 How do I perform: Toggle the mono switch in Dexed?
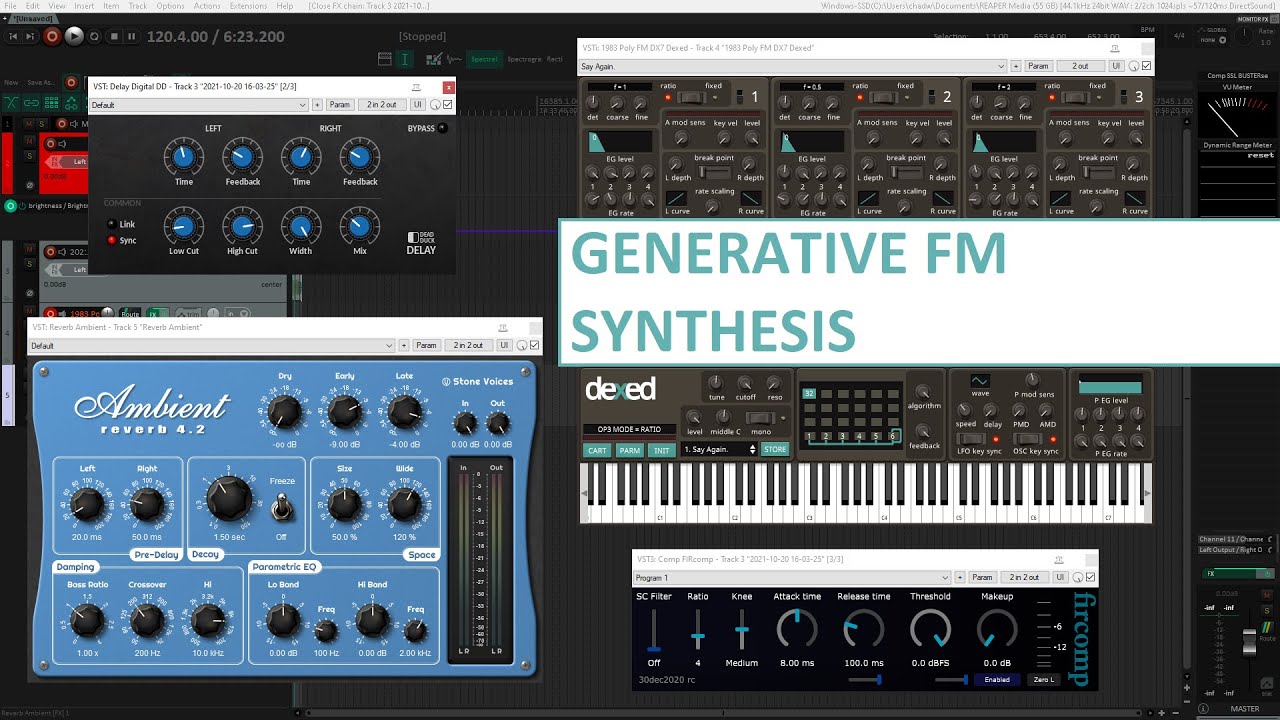[x=761, y=418]
